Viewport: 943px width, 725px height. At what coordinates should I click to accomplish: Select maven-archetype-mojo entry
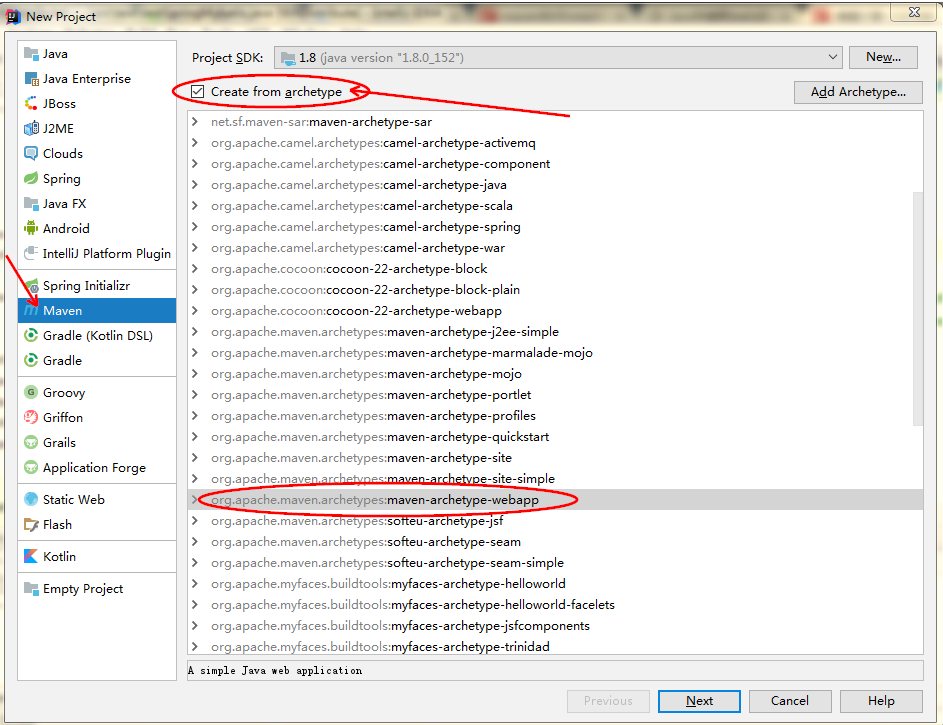click(x=555, y=373)
